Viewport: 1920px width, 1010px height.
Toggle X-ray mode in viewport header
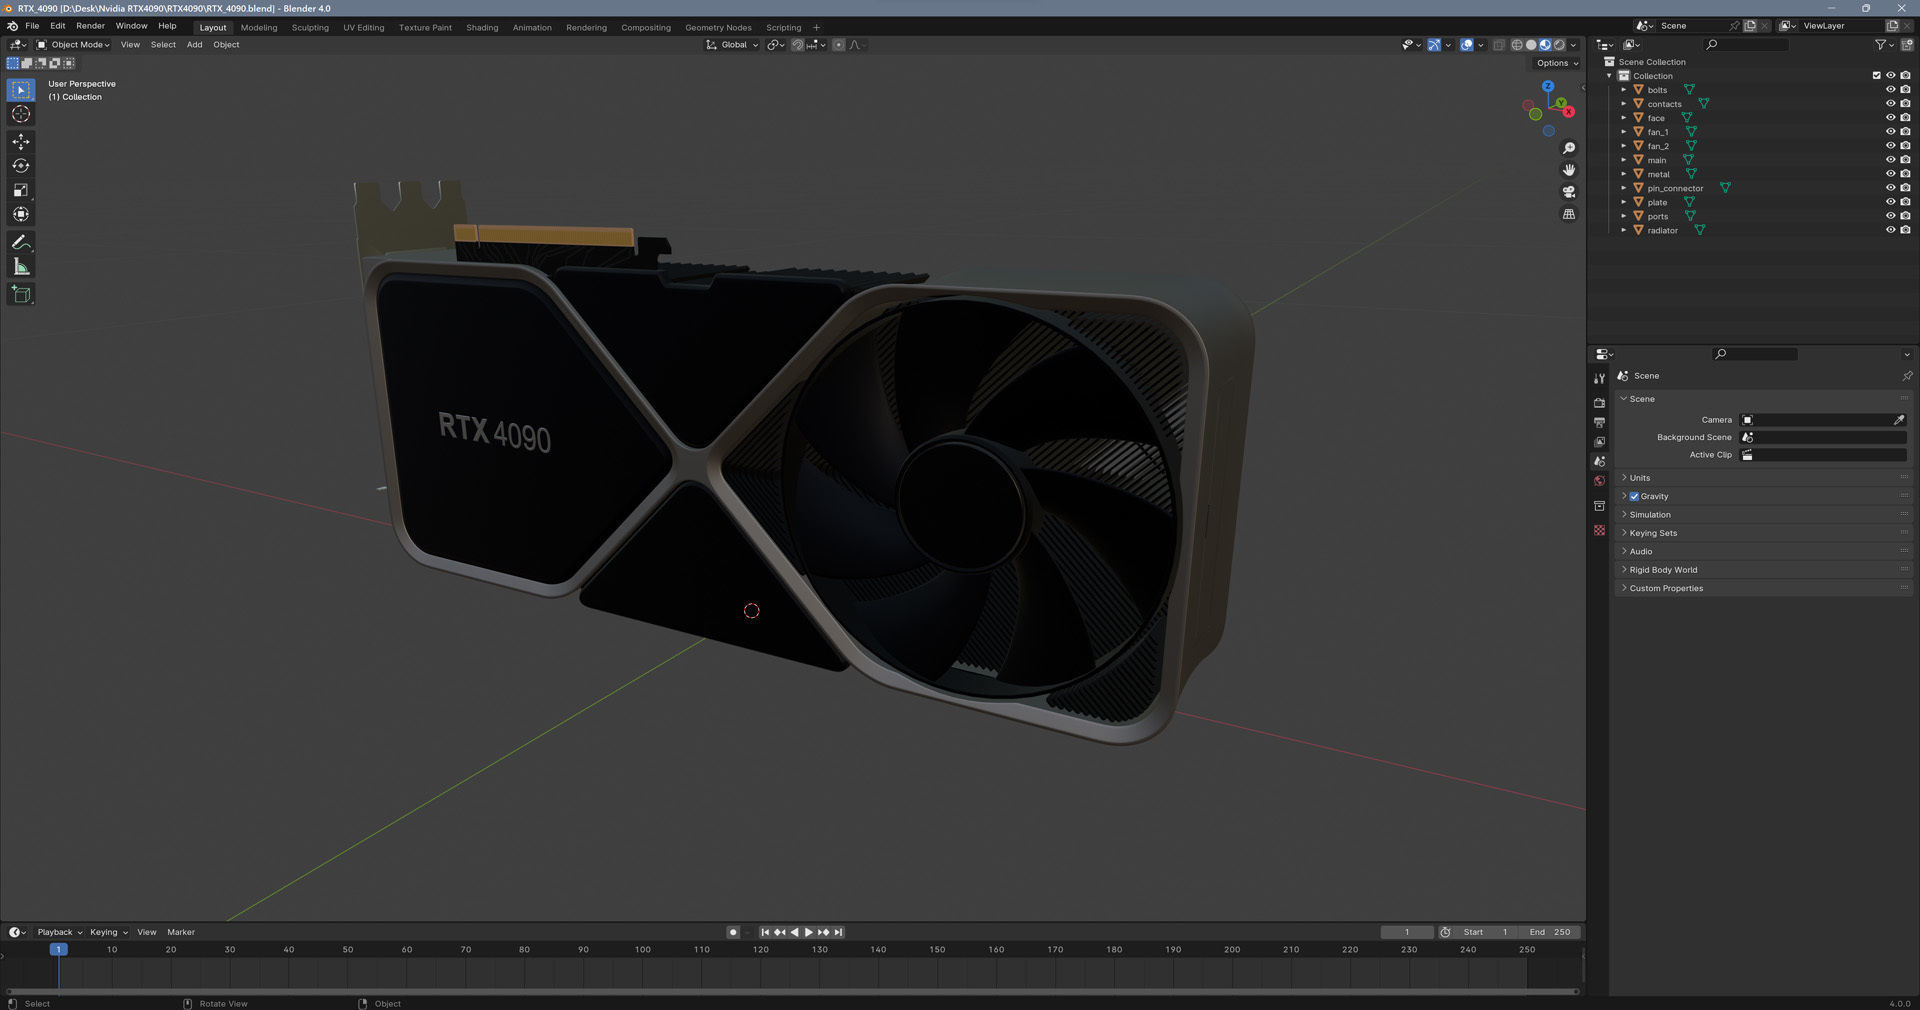point(1498,45)
